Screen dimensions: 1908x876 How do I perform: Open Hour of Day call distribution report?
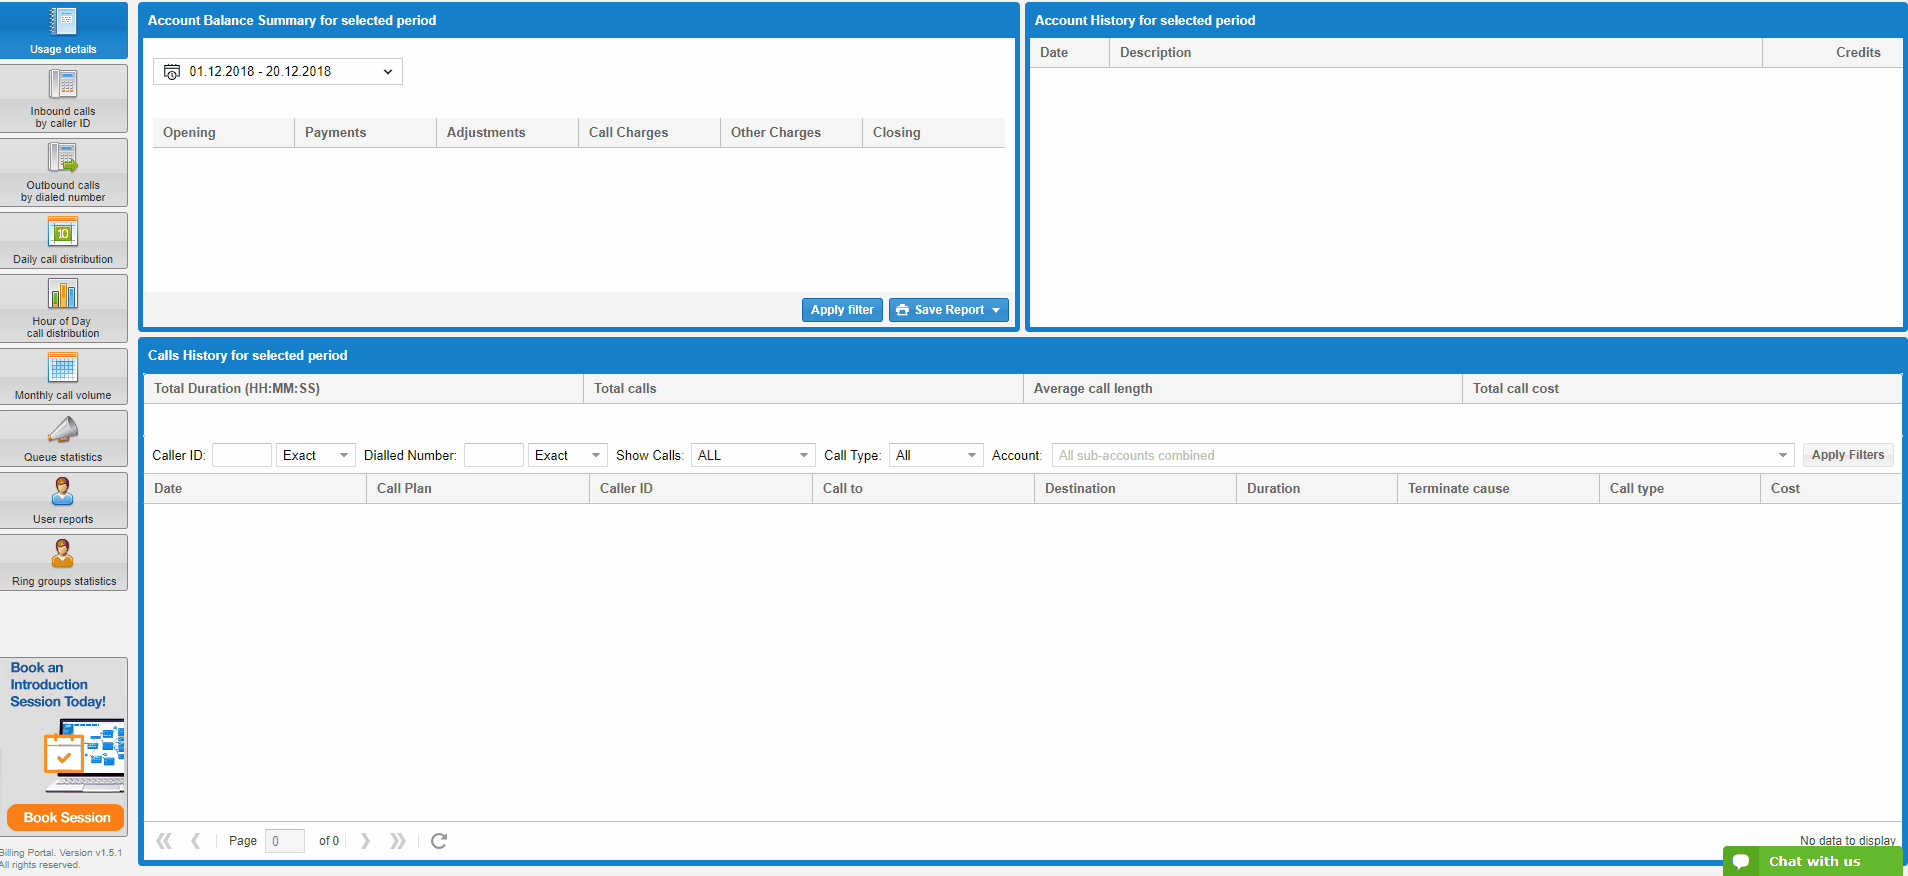tap(63, 308)
